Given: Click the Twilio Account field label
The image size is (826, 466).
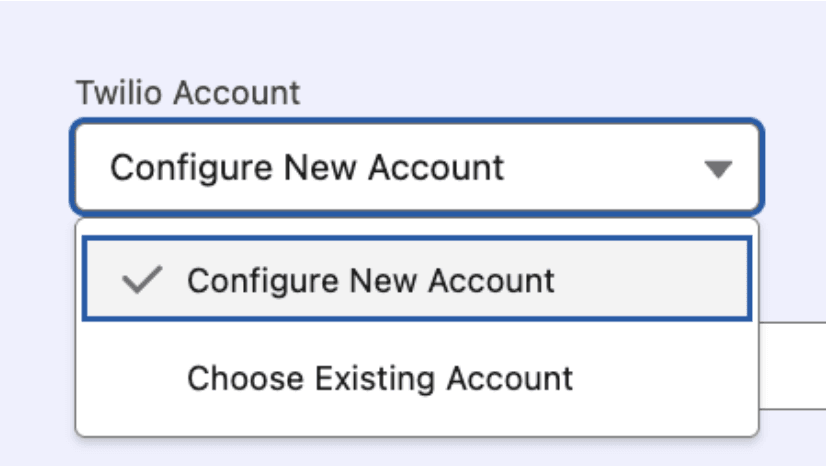Looking at the screenshot, I should click(188, 93).
